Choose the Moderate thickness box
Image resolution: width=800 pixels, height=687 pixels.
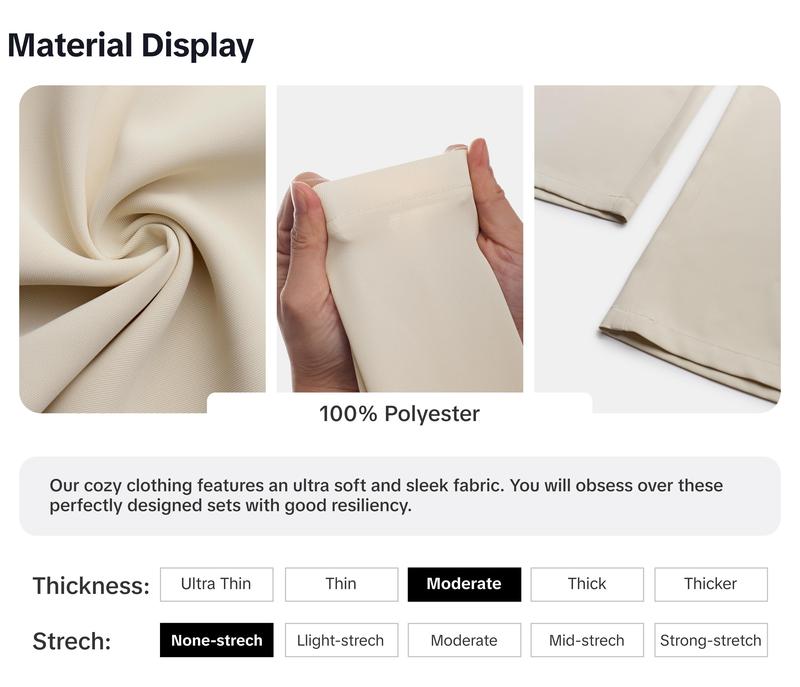click(x=464, y=584)
